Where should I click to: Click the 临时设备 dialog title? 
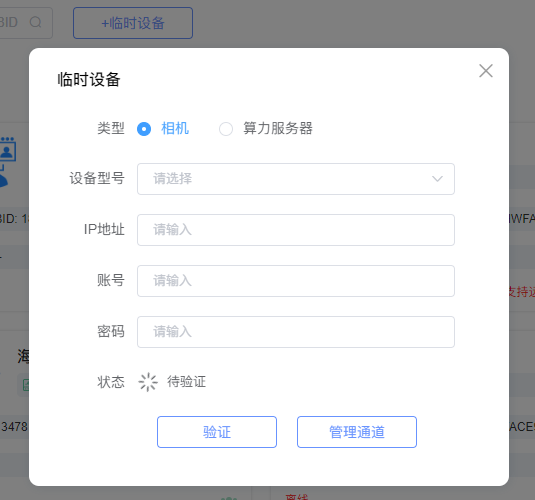pyautogui.click(x=89, y=80)
